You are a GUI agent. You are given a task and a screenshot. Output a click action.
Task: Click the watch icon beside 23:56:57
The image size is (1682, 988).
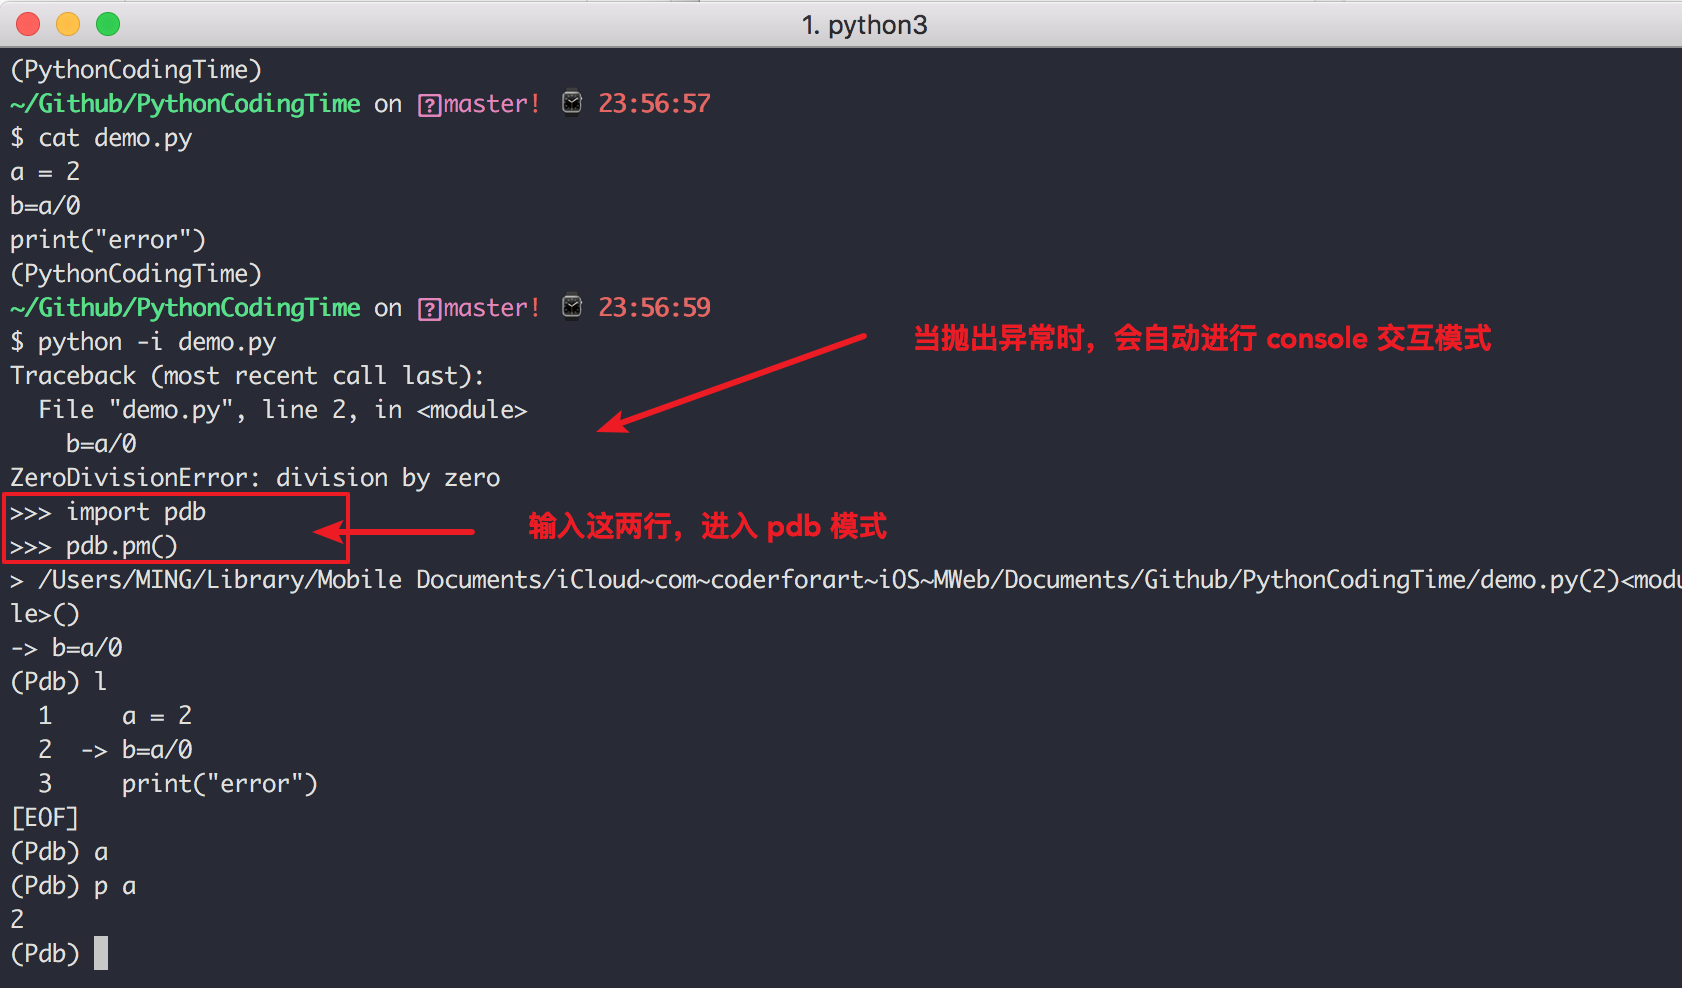coord(572,103)
